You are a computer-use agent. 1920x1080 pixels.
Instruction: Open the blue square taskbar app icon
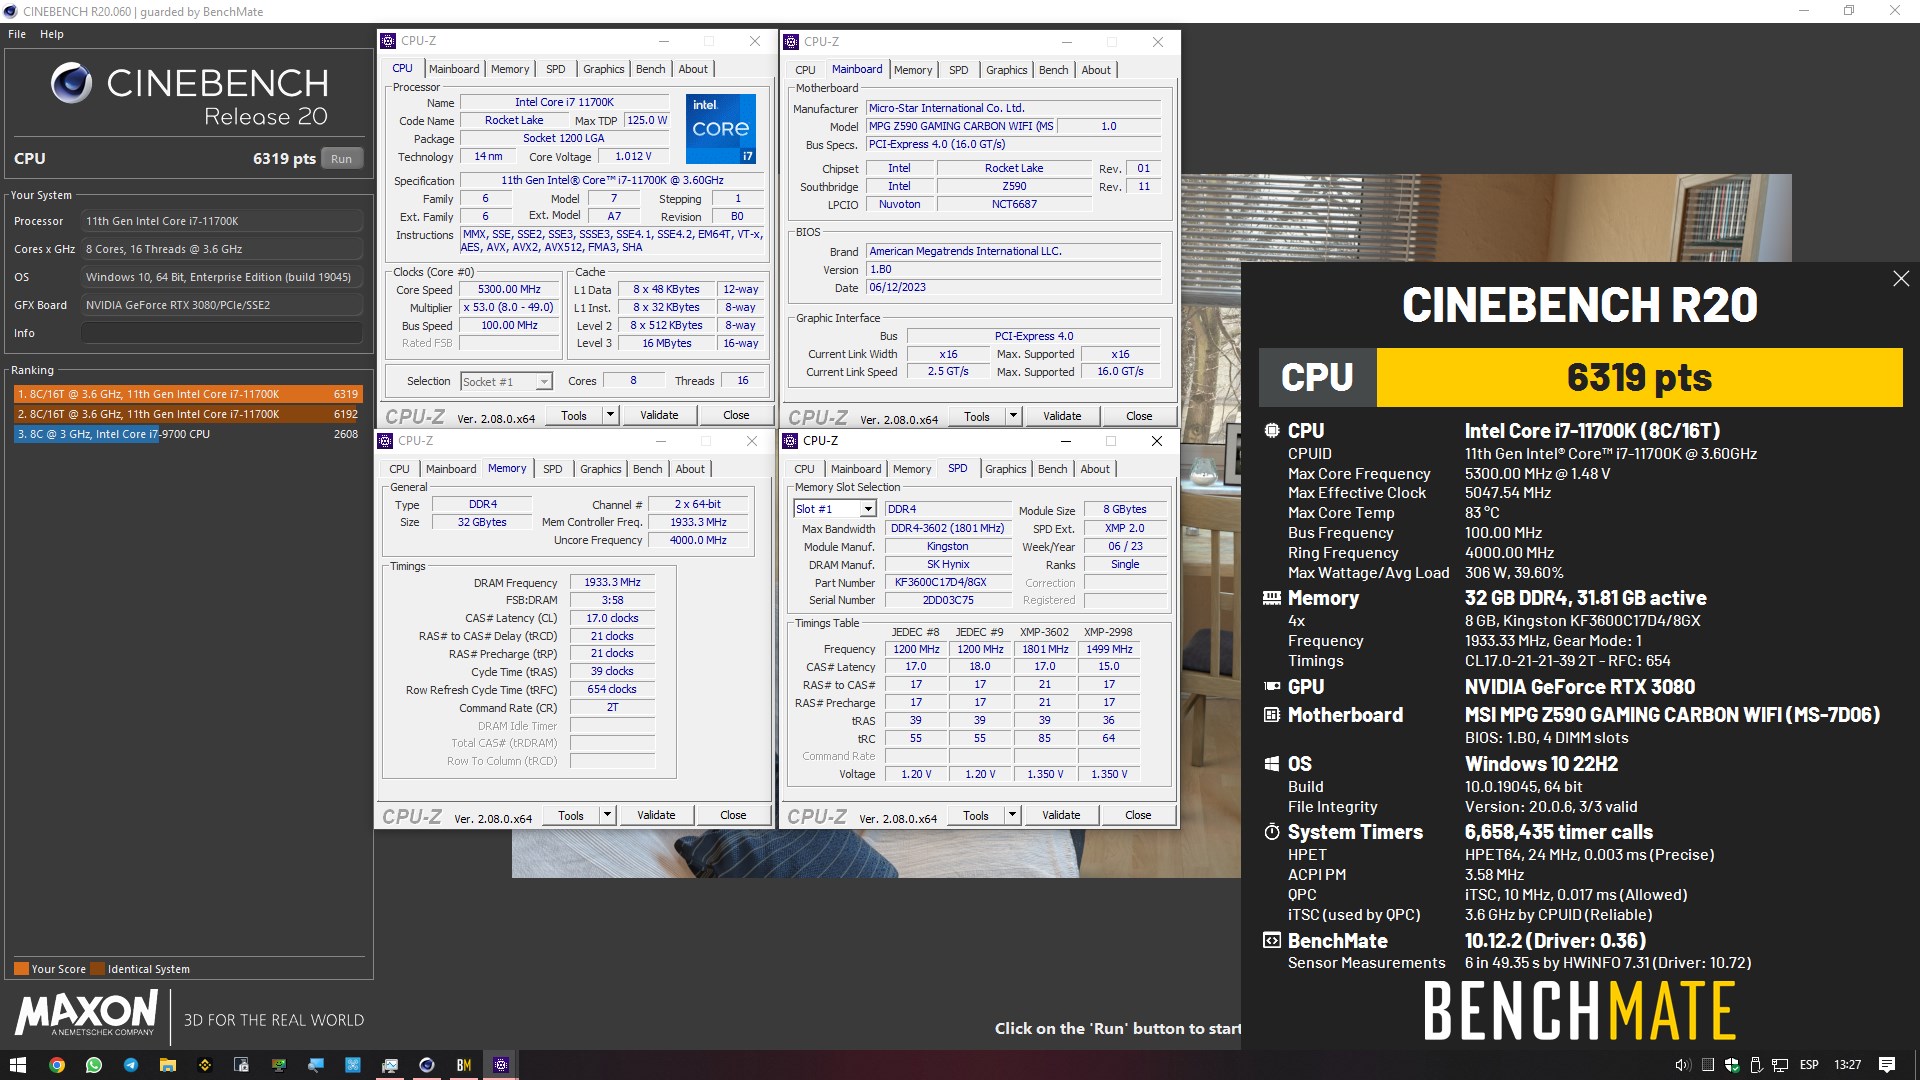point(353,1065)
